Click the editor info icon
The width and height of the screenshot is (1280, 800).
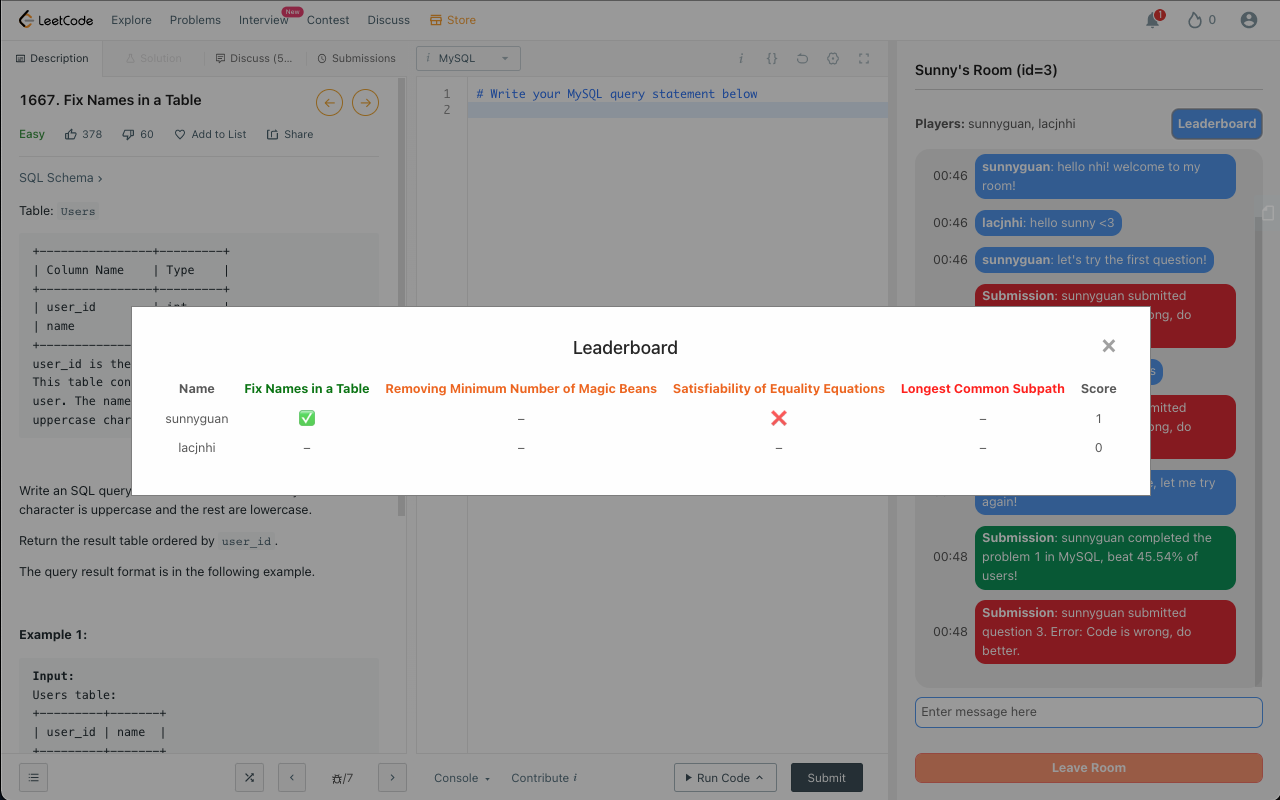pos(741,58)
